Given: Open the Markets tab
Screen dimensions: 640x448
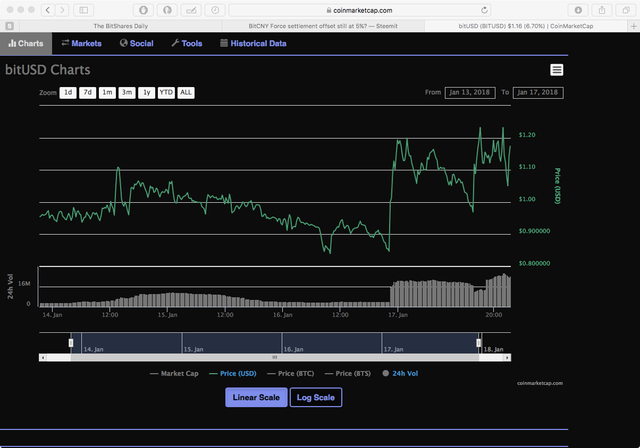Looking at the screenshot, I should (x=82, y=43).
